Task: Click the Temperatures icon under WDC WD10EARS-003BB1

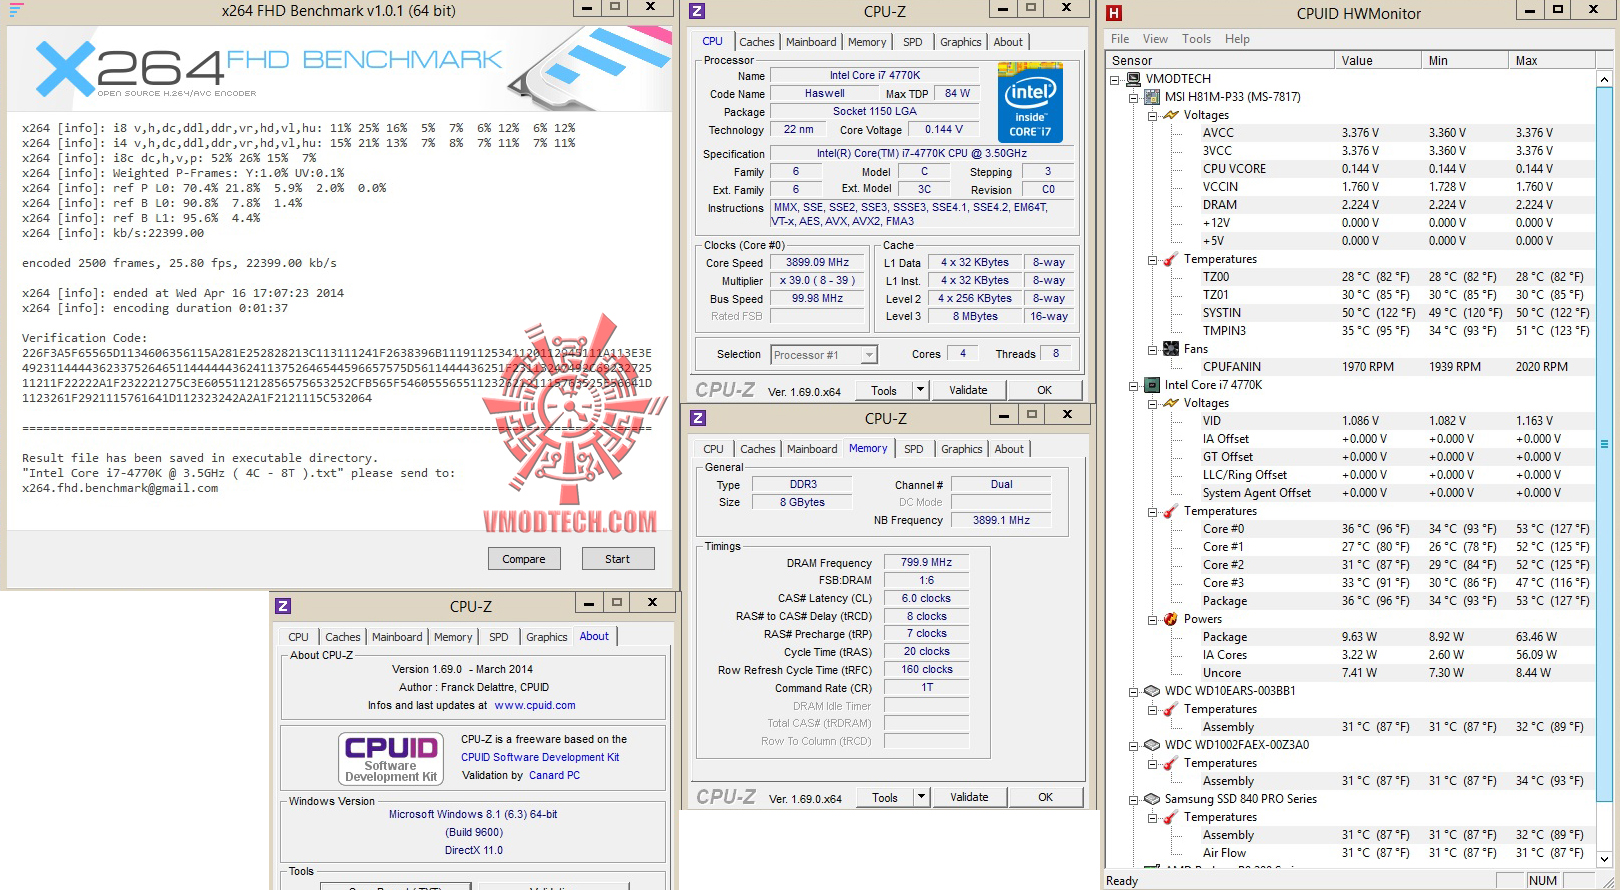Action: click(1171, 709)
